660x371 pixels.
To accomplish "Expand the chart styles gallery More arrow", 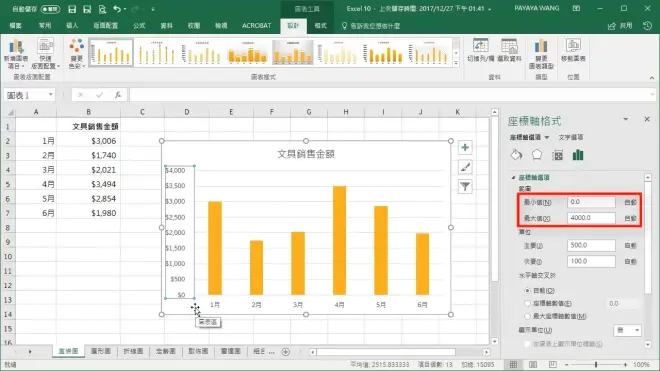I will [456, 64].
